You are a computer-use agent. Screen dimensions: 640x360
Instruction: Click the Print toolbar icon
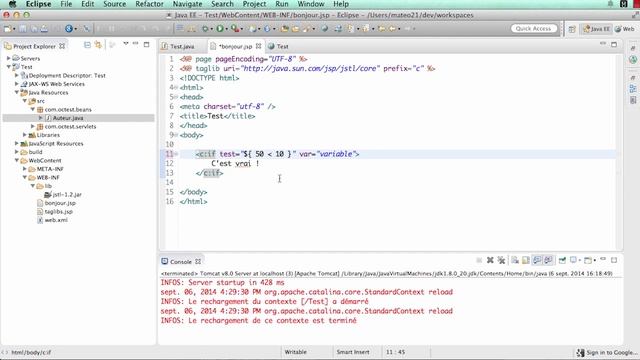[x=44, y=29]
